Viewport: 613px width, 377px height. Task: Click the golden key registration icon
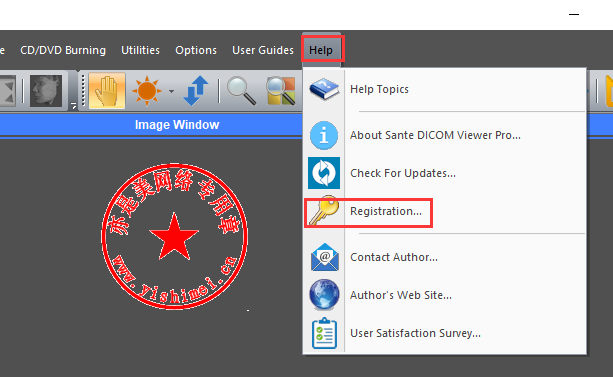pos(324,210)
